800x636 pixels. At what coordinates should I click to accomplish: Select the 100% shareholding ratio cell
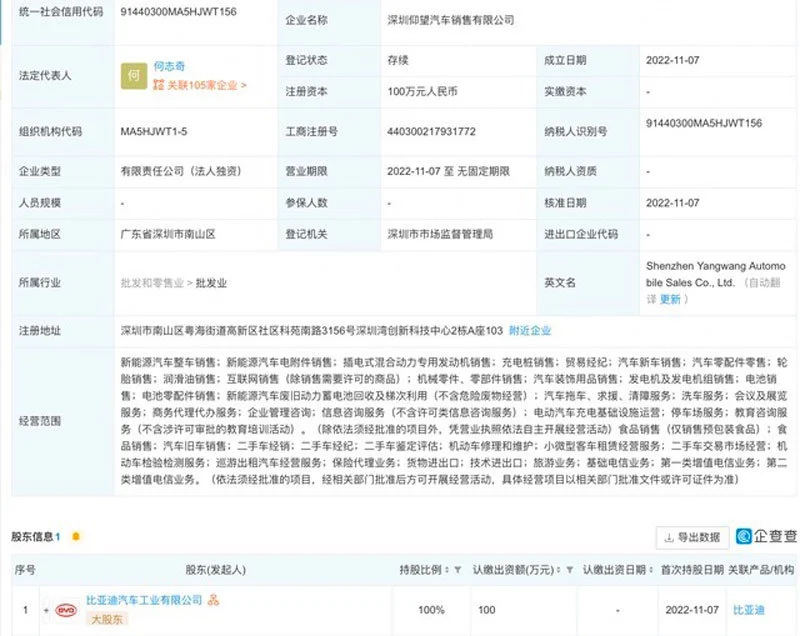[431, 610]
